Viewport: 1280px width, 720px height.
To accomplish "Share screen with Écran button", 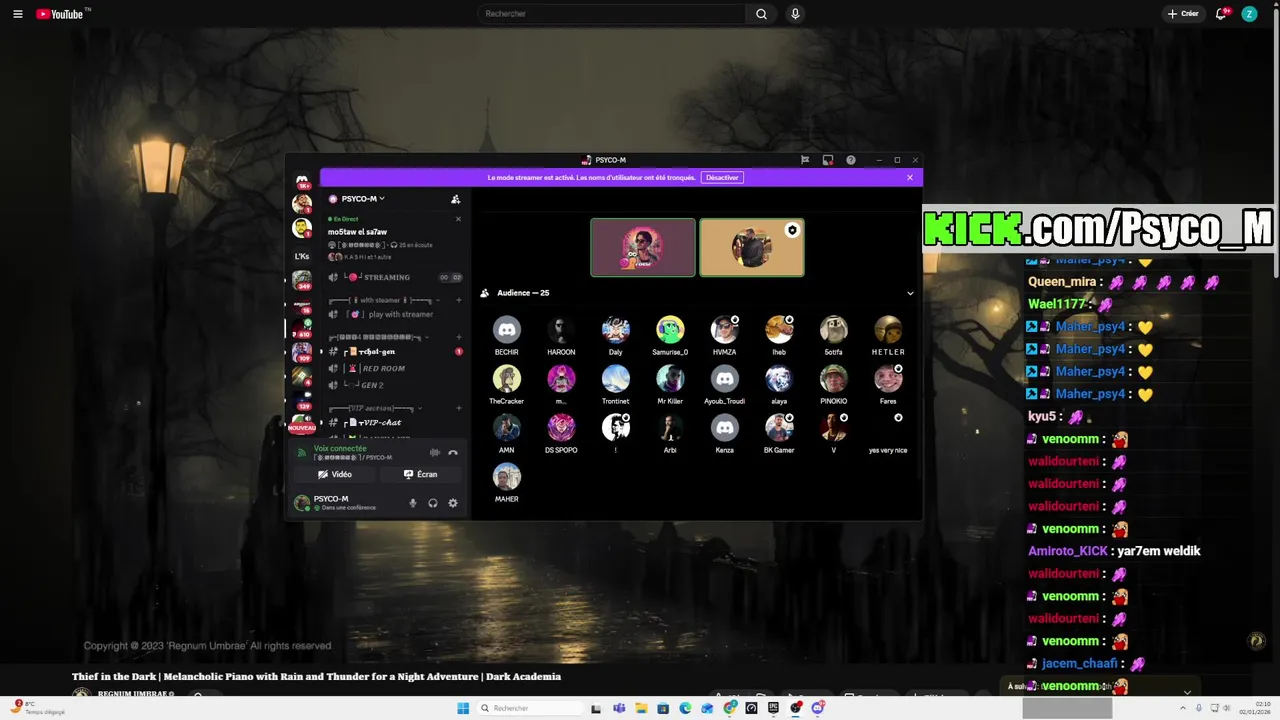I will [420, 474].
